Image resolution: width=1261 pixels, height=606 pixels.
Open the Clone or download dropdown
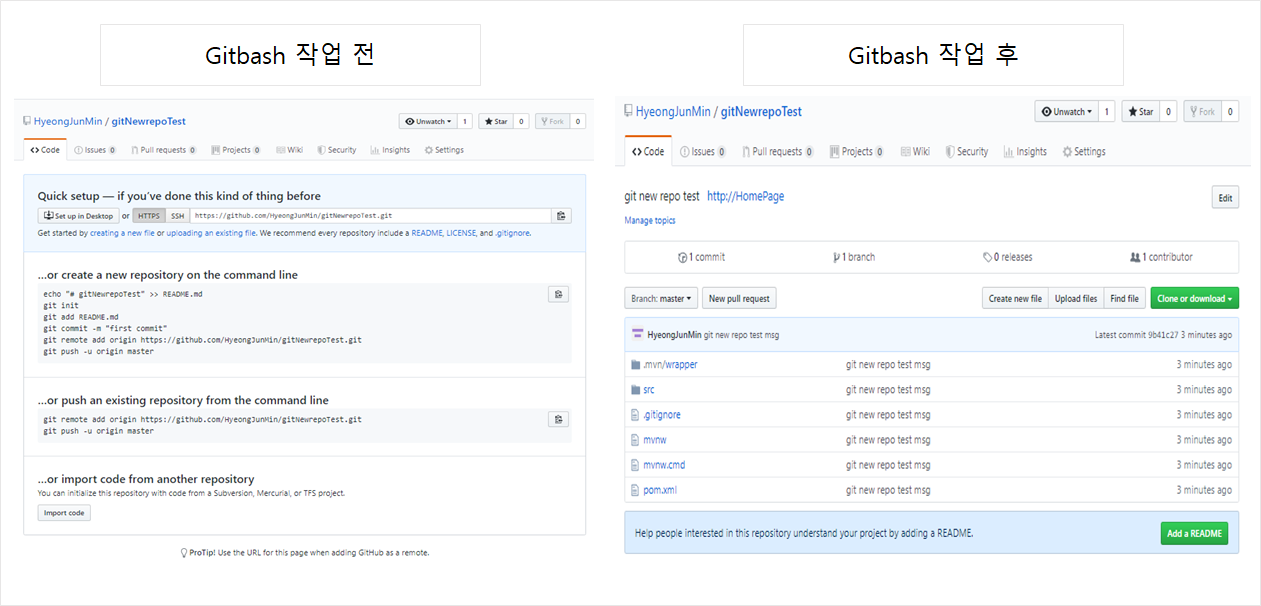click(1194, 298)
